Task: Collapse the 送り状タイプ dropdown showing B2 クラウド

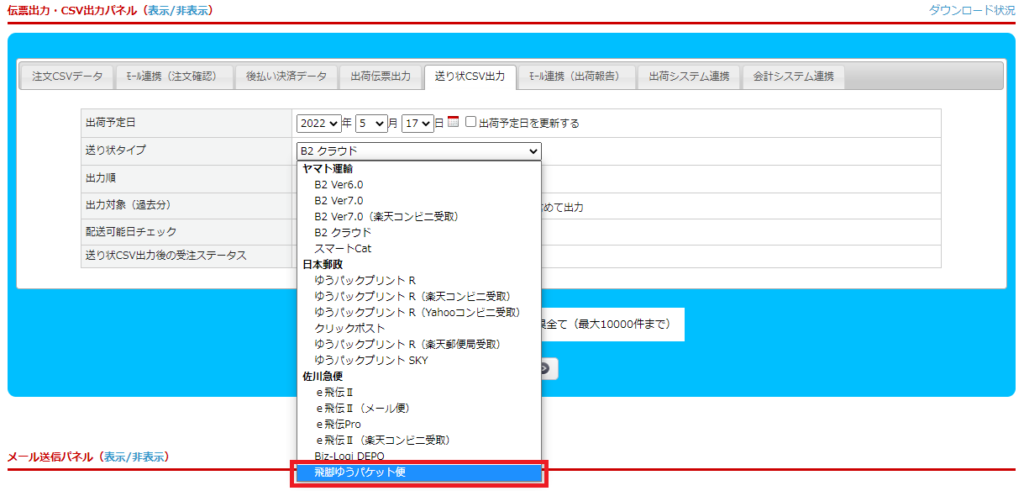Action: [x=419, y=151]
